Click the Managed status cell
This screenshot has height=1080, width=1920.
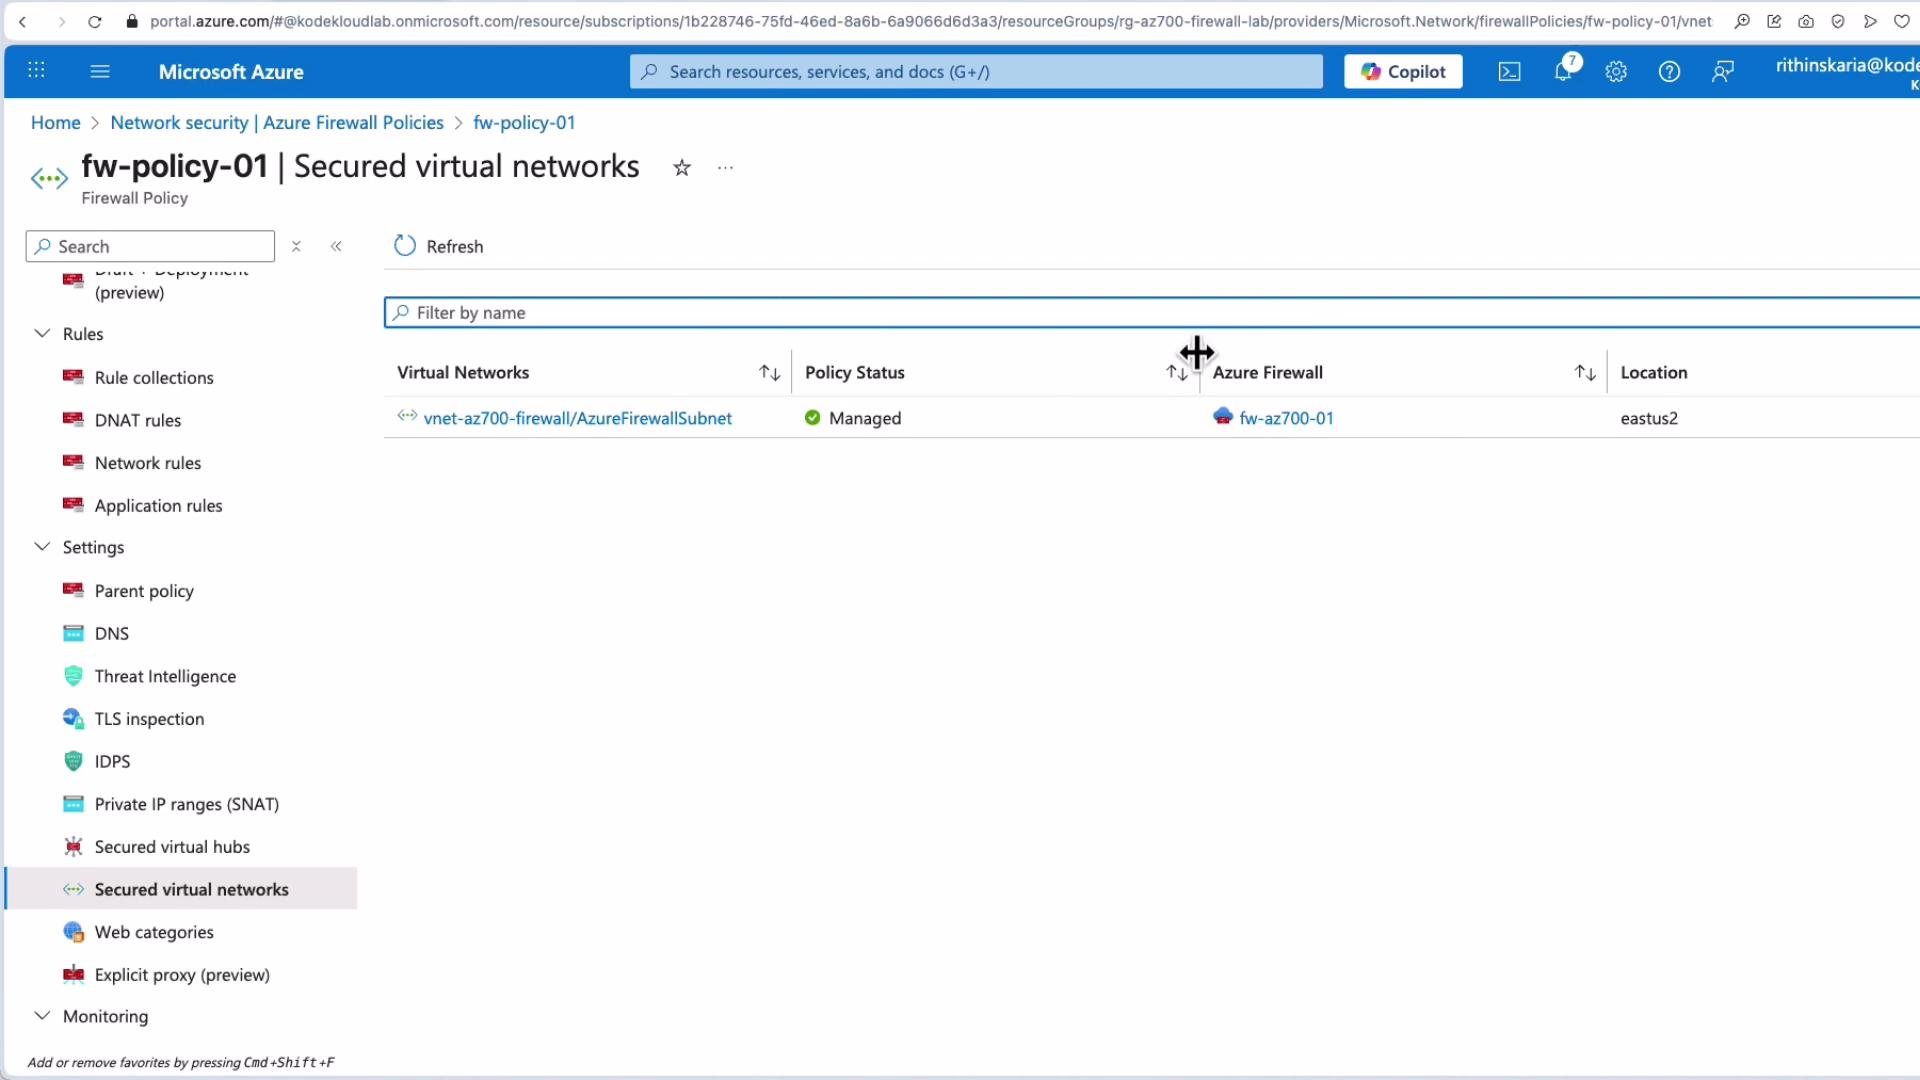[853, 418]
